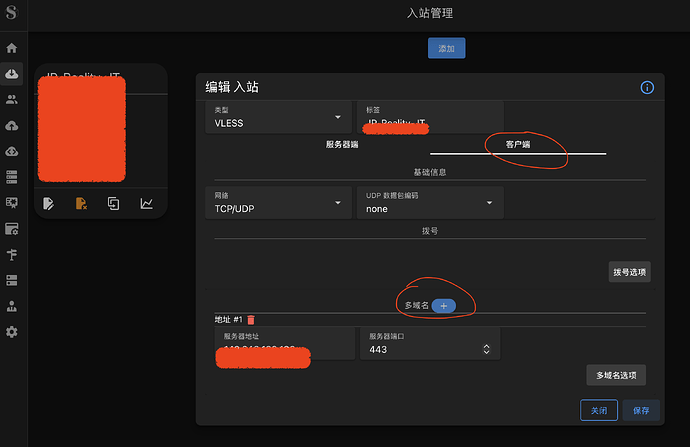Delete 地址 #1 with red trash icon
Viewport: 690px width, 447px height.
coord(251,320)
